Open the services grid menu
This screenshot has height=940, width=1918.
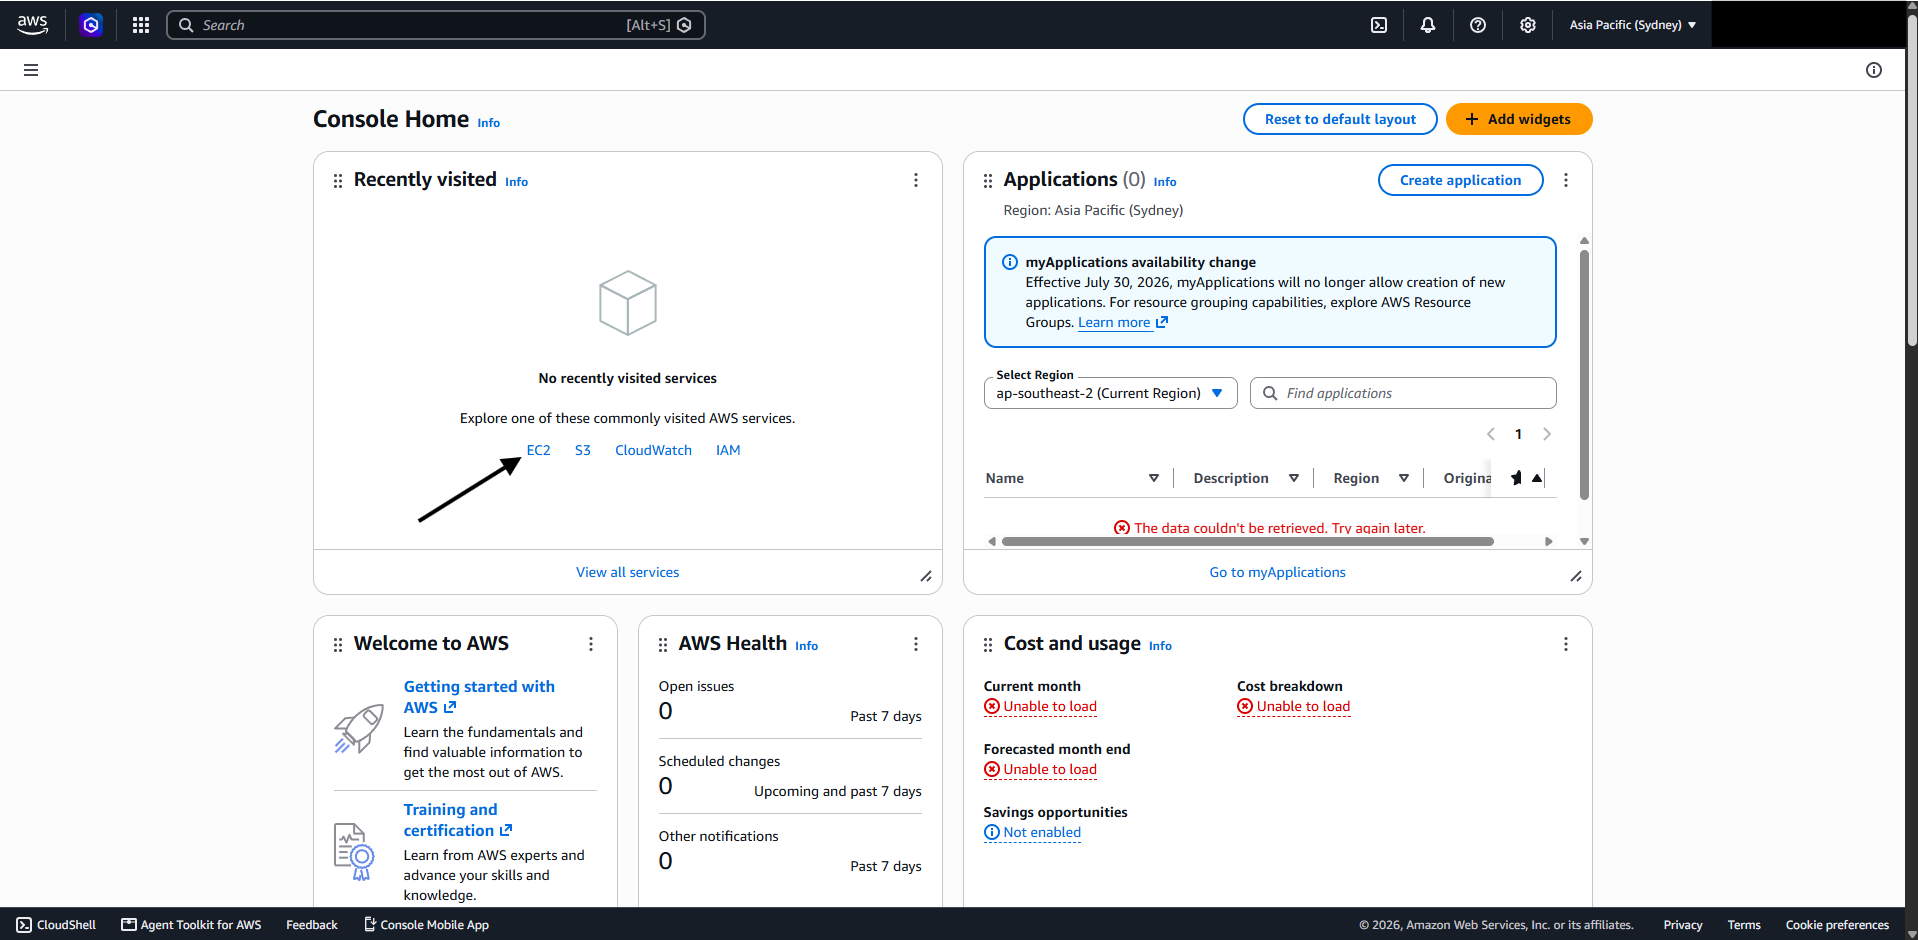tap(141, 25)
